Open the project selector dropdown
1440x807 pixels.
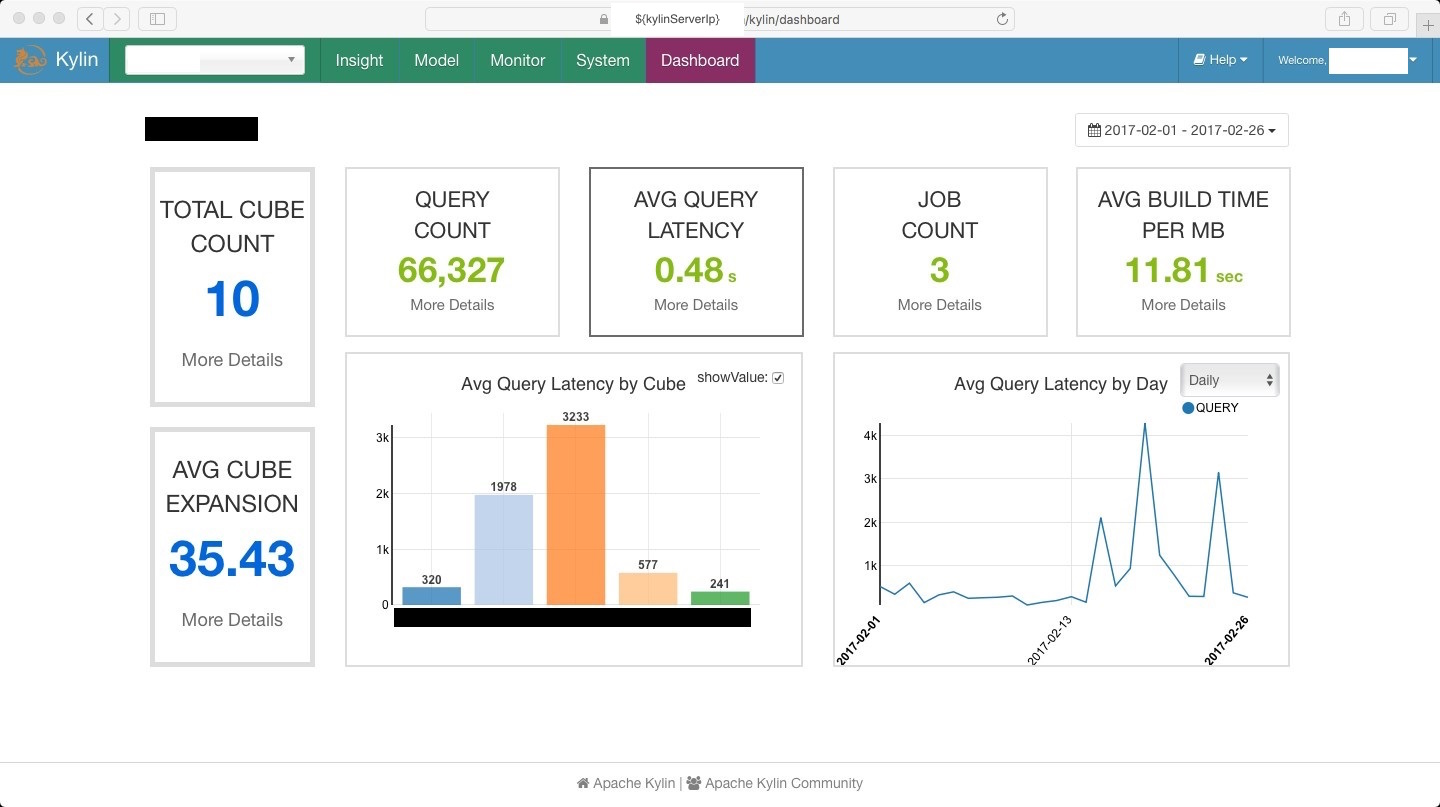pos(214,60)
